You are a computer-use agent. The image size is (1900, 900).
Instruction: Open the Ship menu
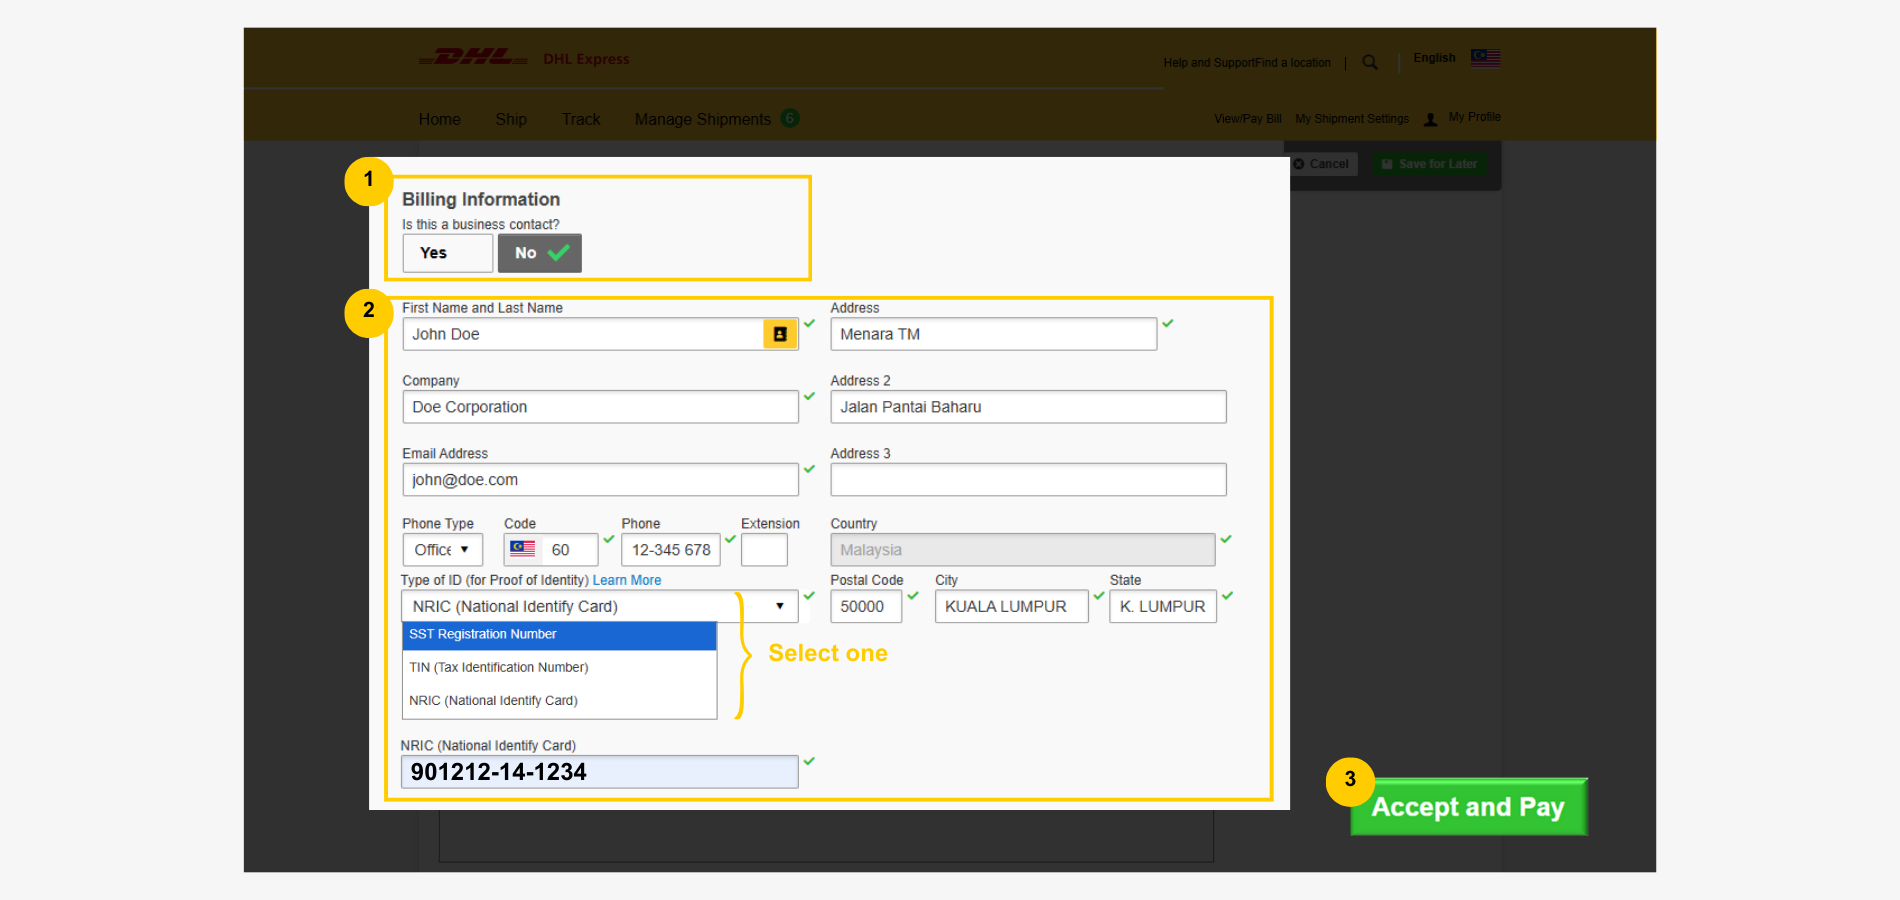click(511, 119)
